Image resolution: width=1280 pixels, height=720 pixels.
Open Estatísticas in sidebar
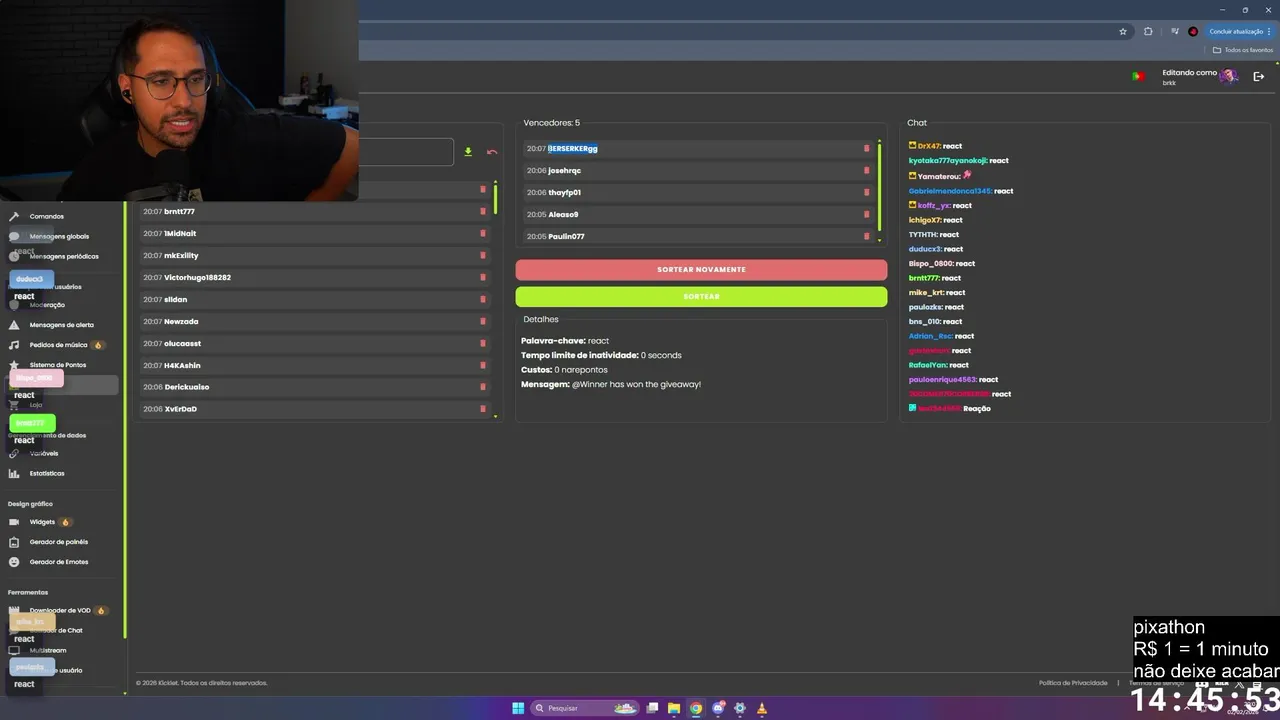[47, 473]
